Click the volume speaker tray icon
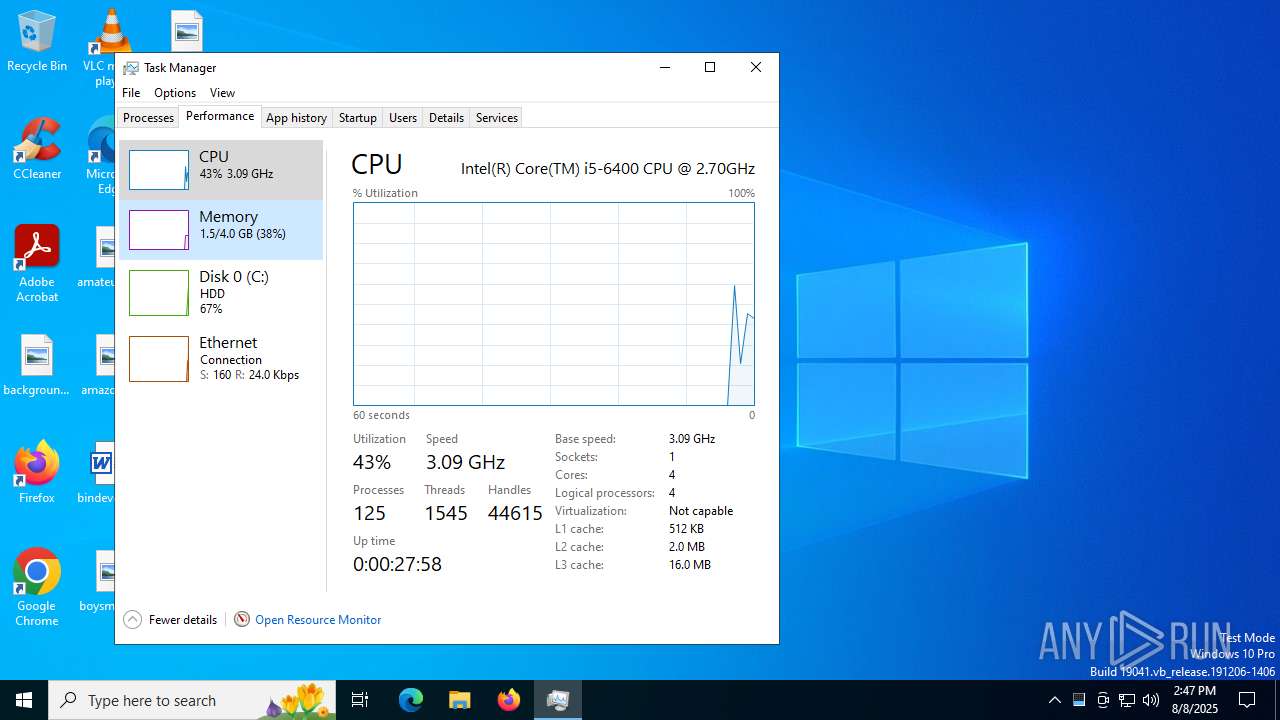The image size is (1280, 720). pos(1151,700)
